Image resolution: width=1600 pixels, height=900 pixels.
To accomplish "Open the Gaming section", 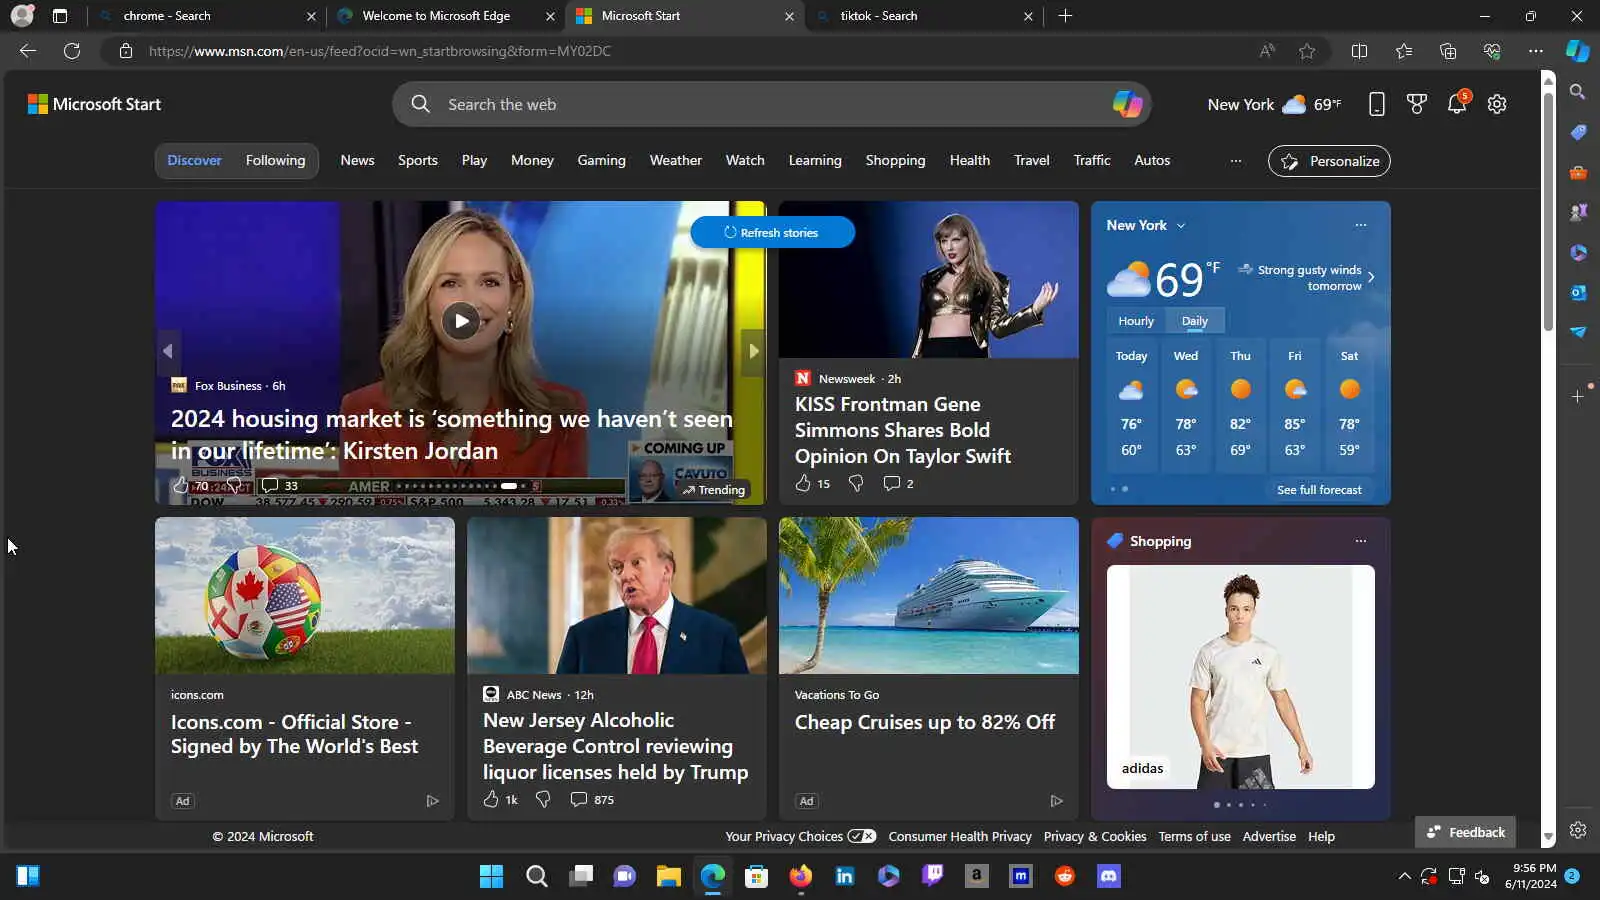I will (601, 161).
